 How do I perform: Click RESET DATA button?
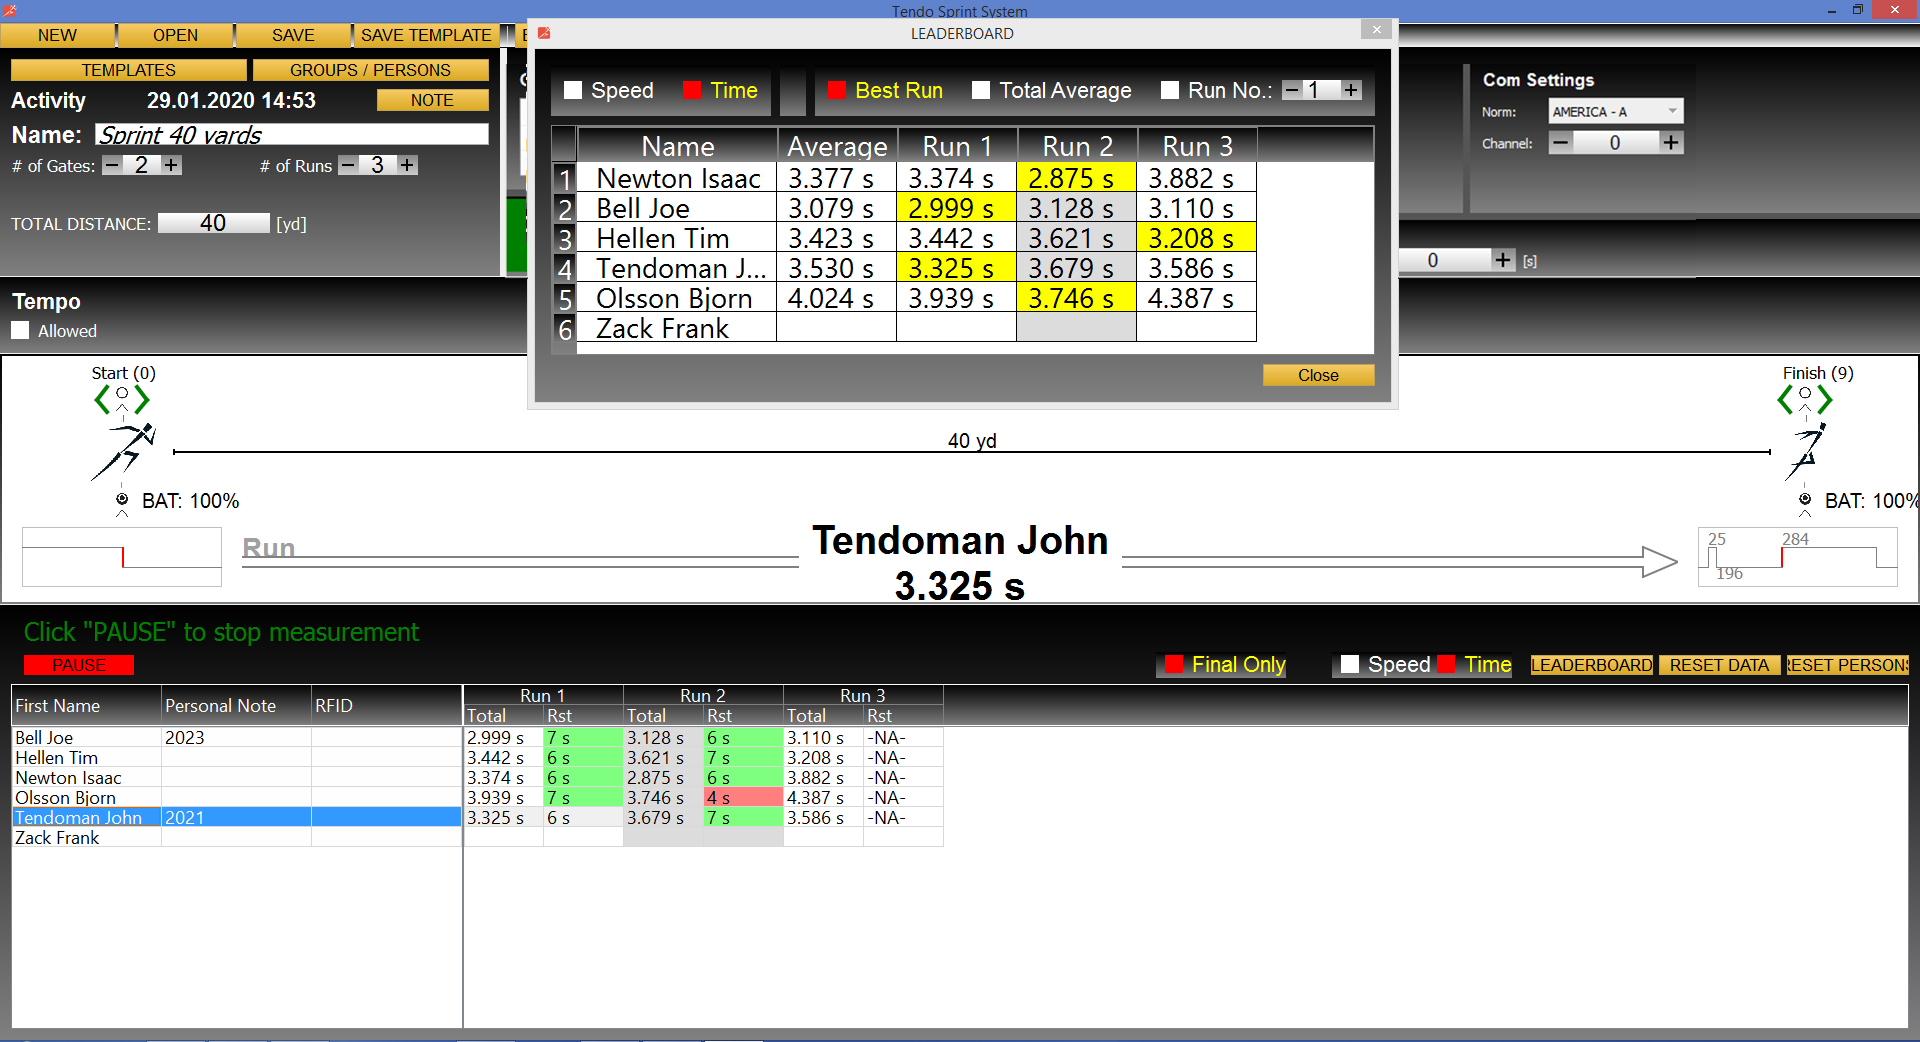pyautogui.click(x=1719, y=665)
